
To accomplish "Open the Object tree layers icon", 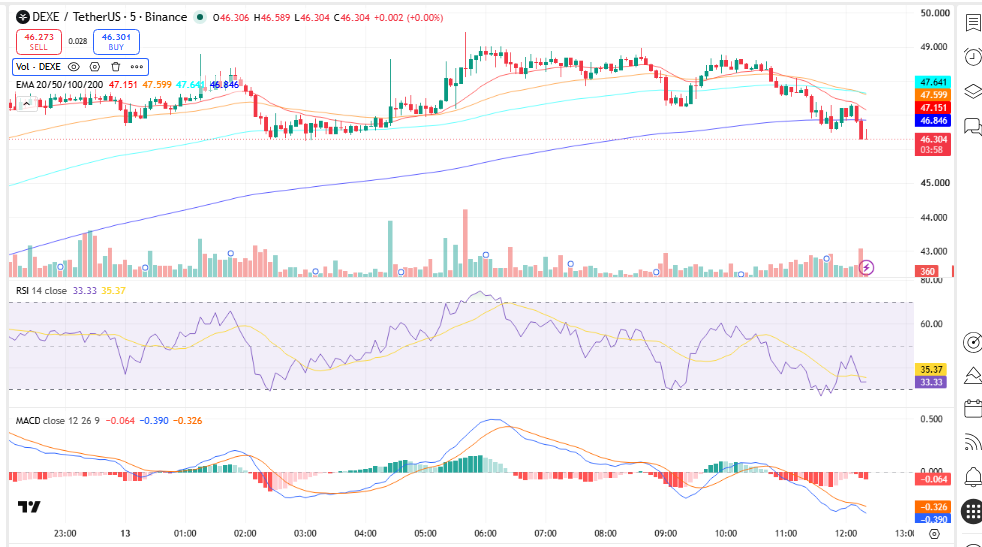I will coord(973,91).
